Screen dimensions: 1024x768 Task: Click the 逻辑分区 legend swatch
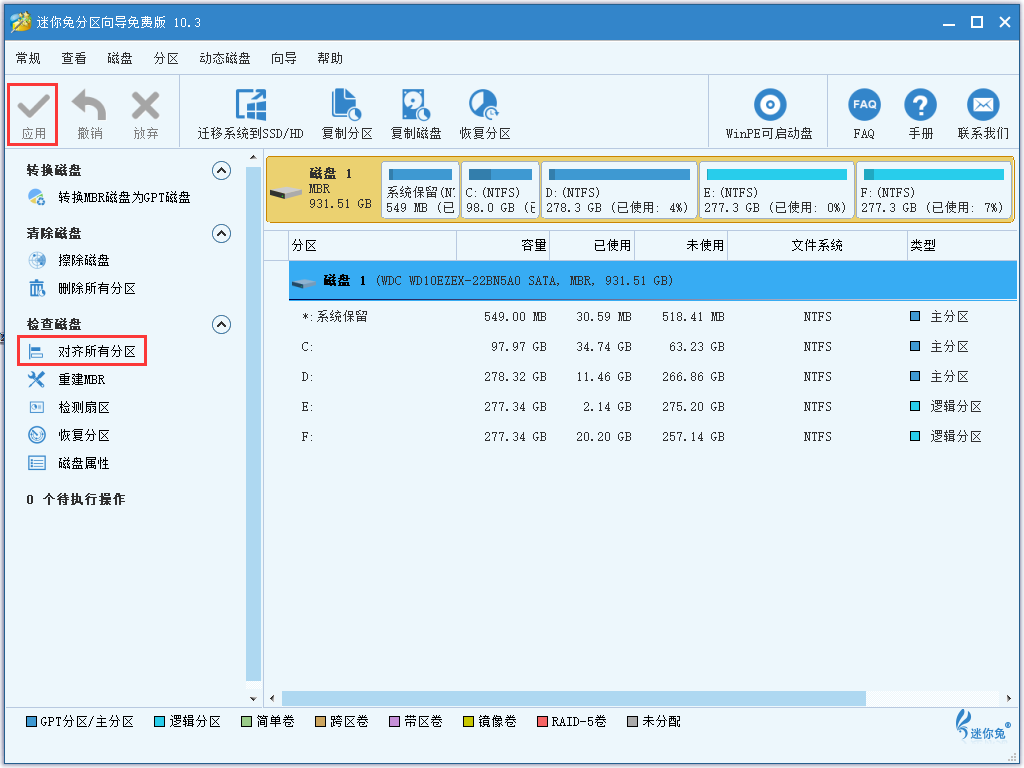pyautogui.click(x=159, y=722)
